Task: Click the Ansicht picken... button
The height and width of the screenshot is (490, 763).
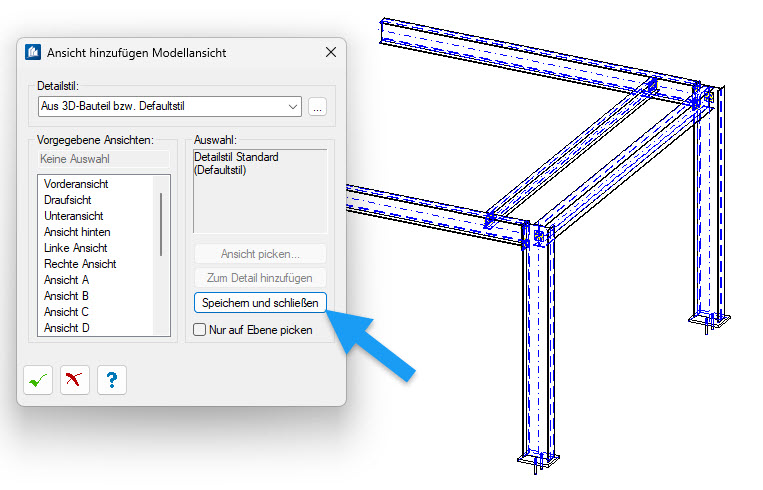Action: pyautogui.click(x=260, y=254)
